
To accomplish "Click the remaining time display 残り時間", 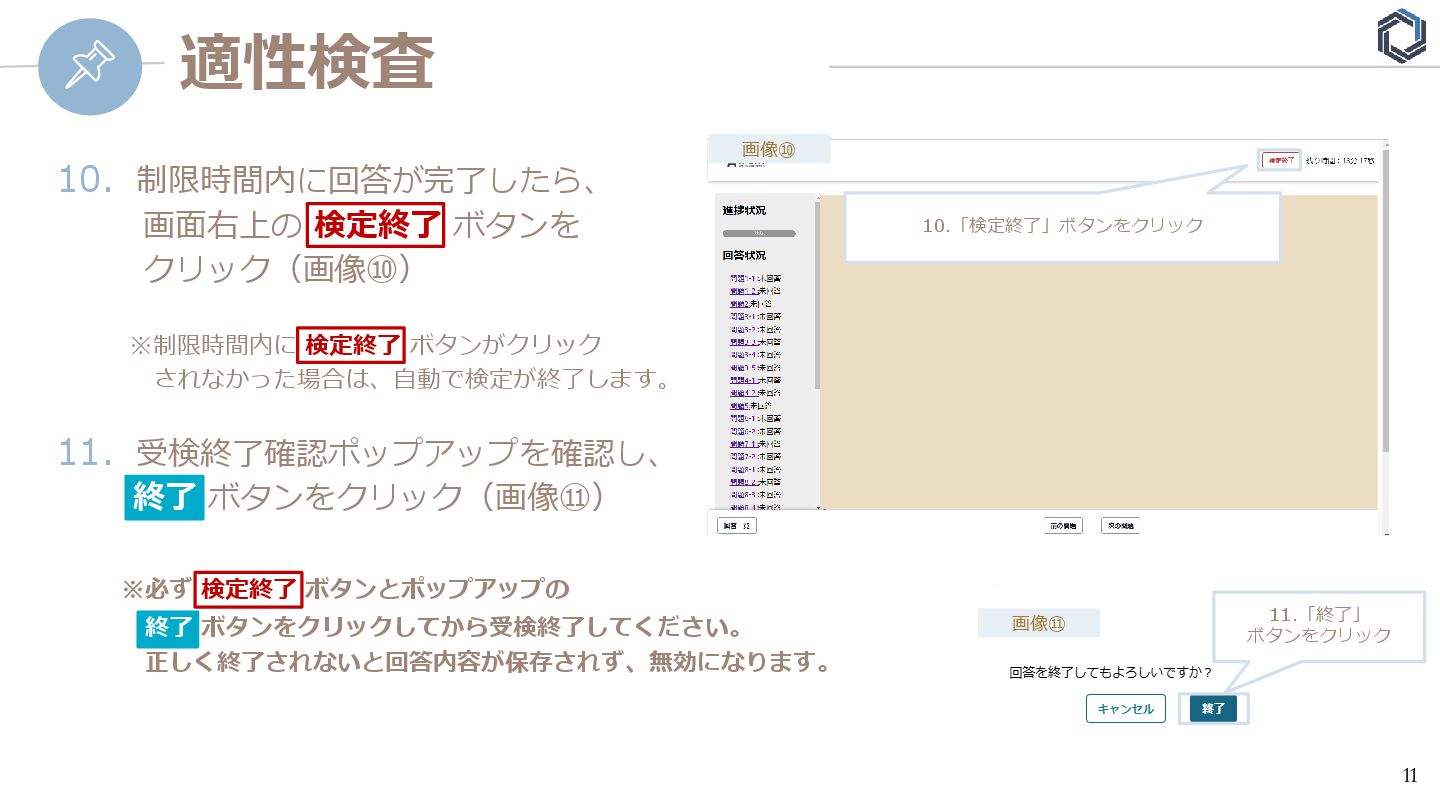I will [1339, 160].
